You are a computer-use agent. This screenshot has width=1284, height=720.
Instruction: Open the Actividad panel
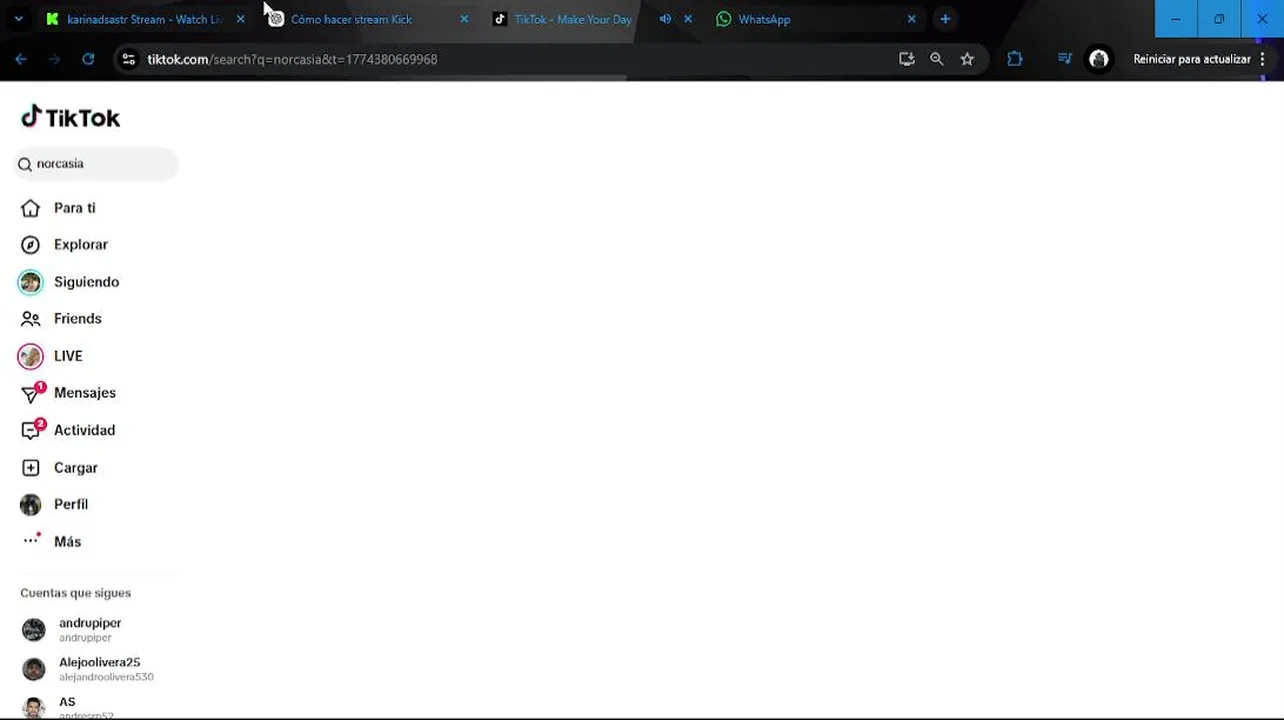point(84,430)
